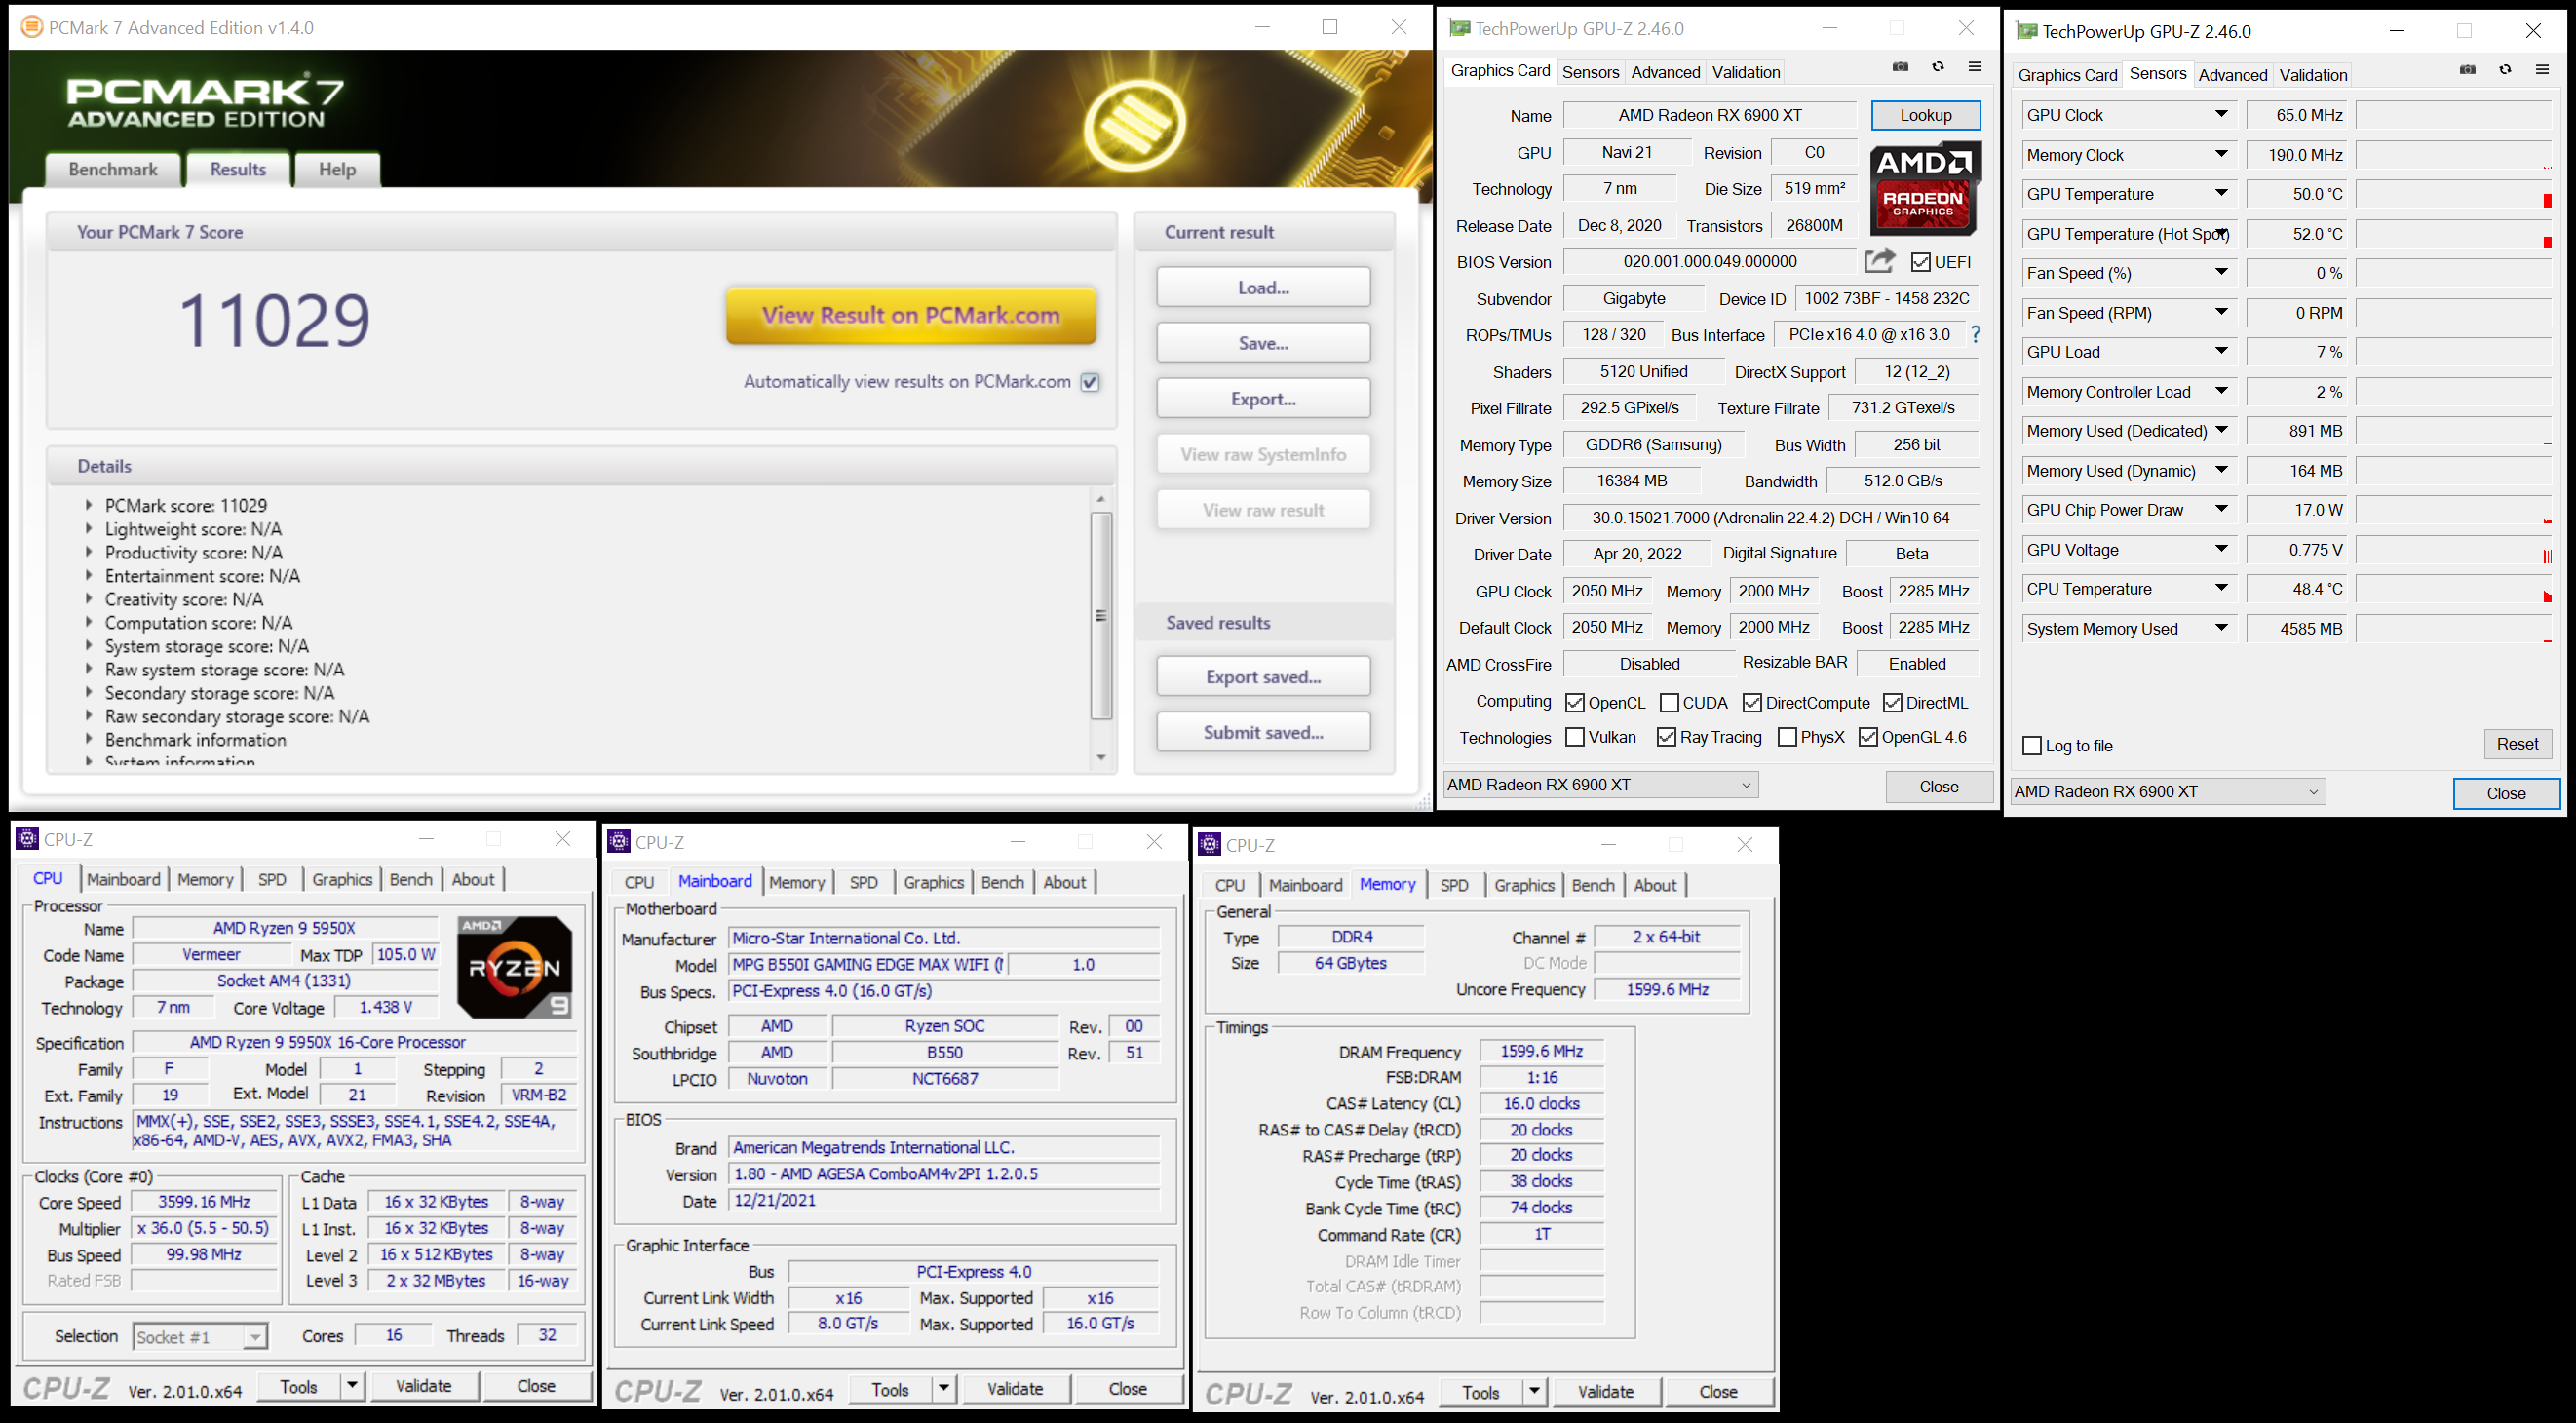Open Graphics tab in Memory CPU-Z window
The image size is (2576, 1423).
(1524, 885)
